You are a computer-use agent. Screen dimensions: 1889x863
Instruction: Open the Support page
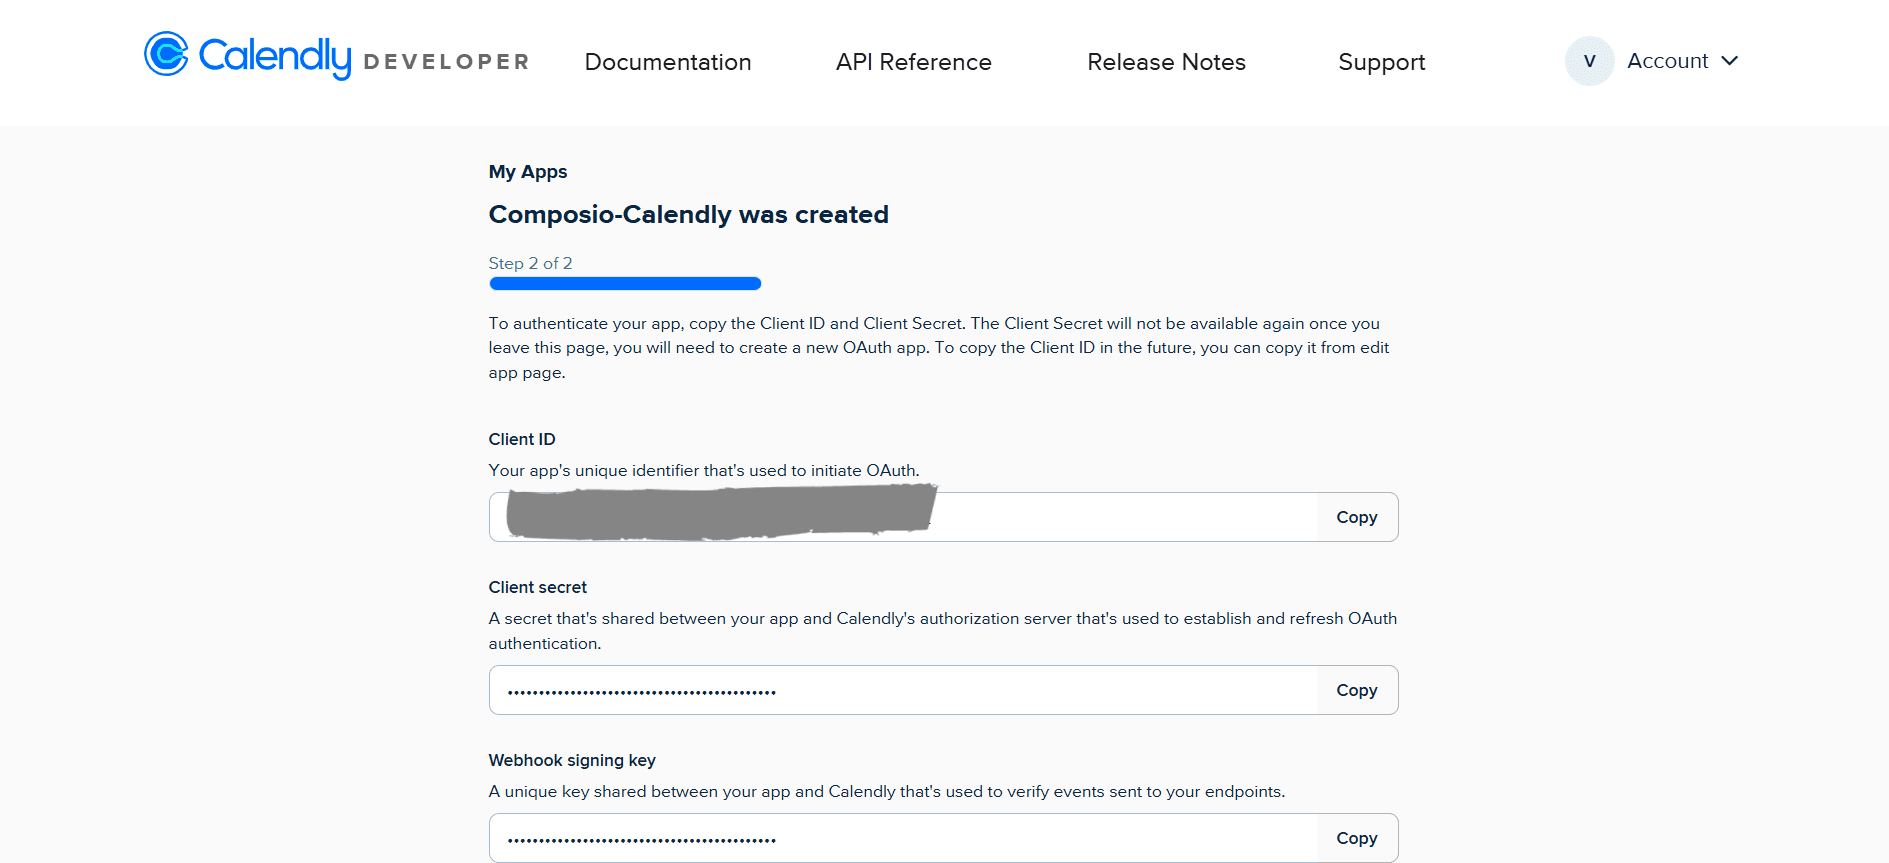(x=1382, y=62)
